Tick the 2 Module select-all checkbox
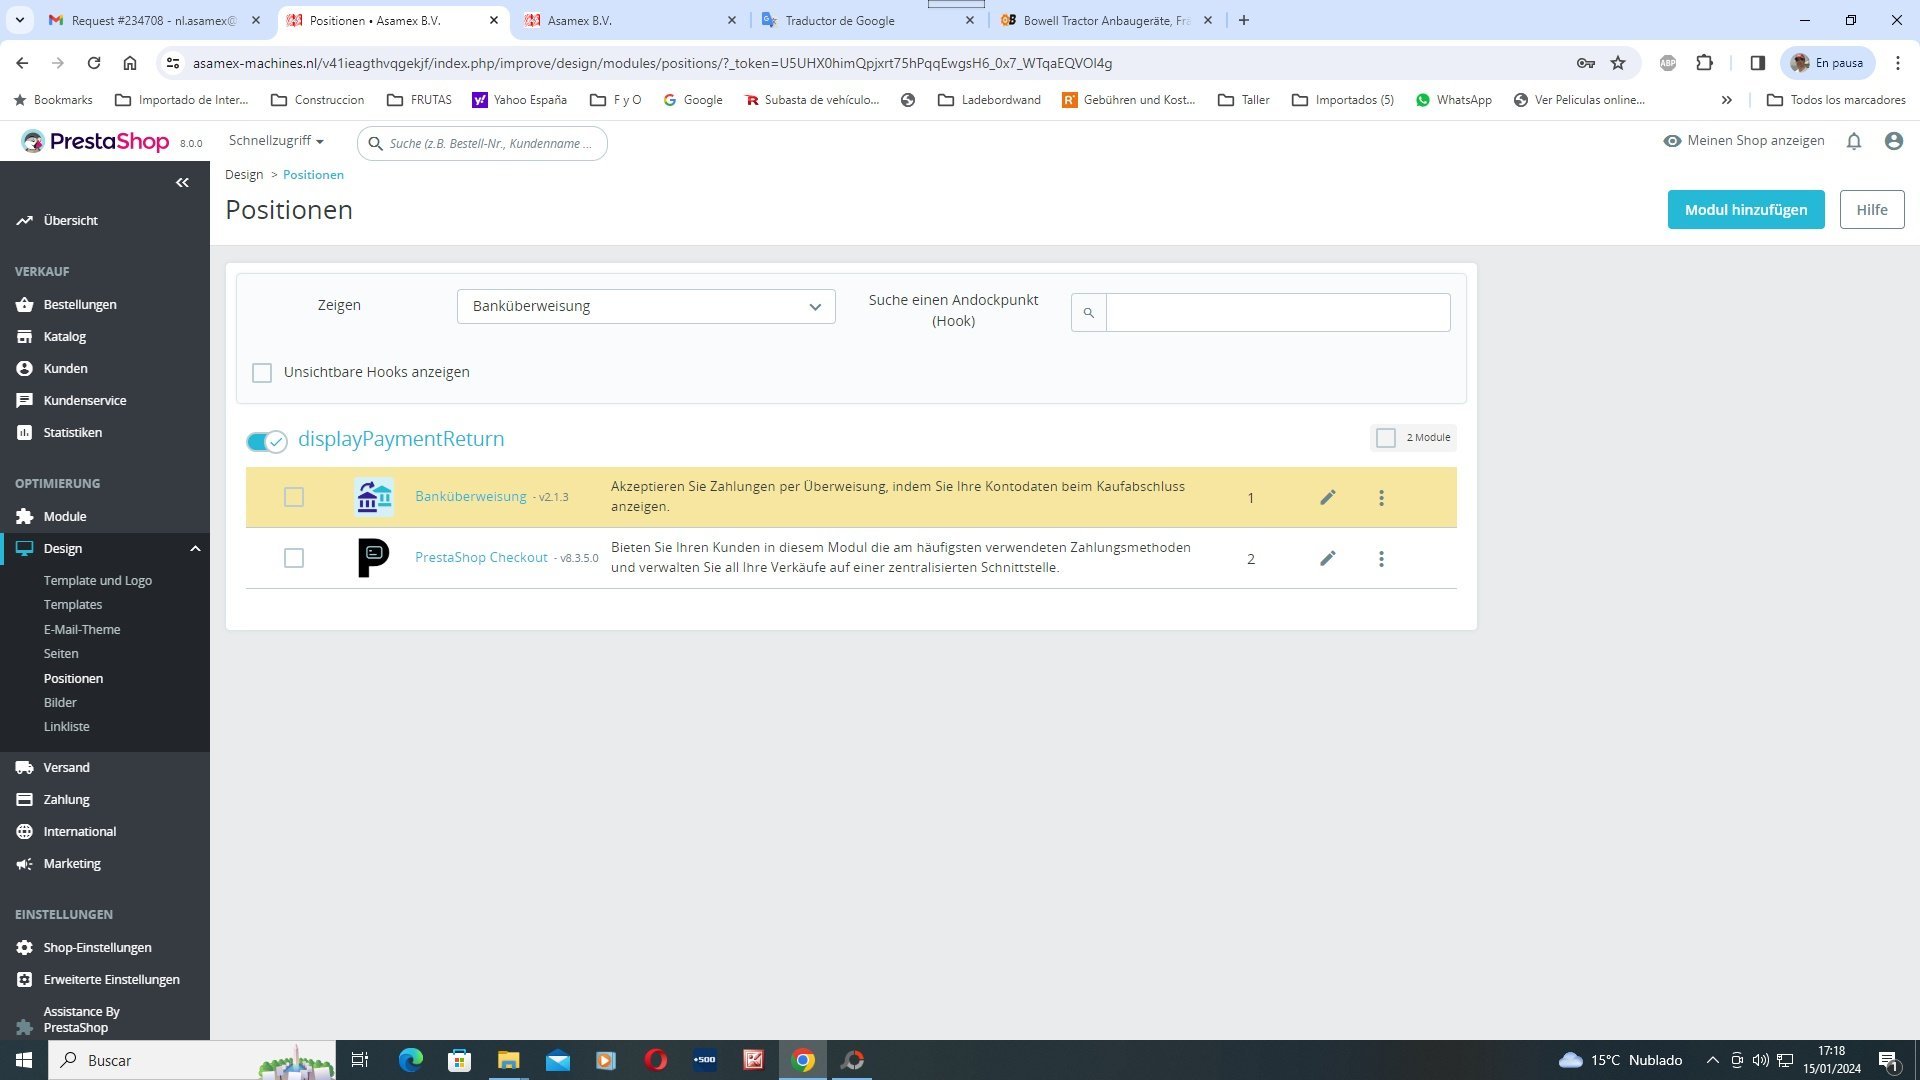This screenshot has height=1080, width=1920. [1385, 438]
